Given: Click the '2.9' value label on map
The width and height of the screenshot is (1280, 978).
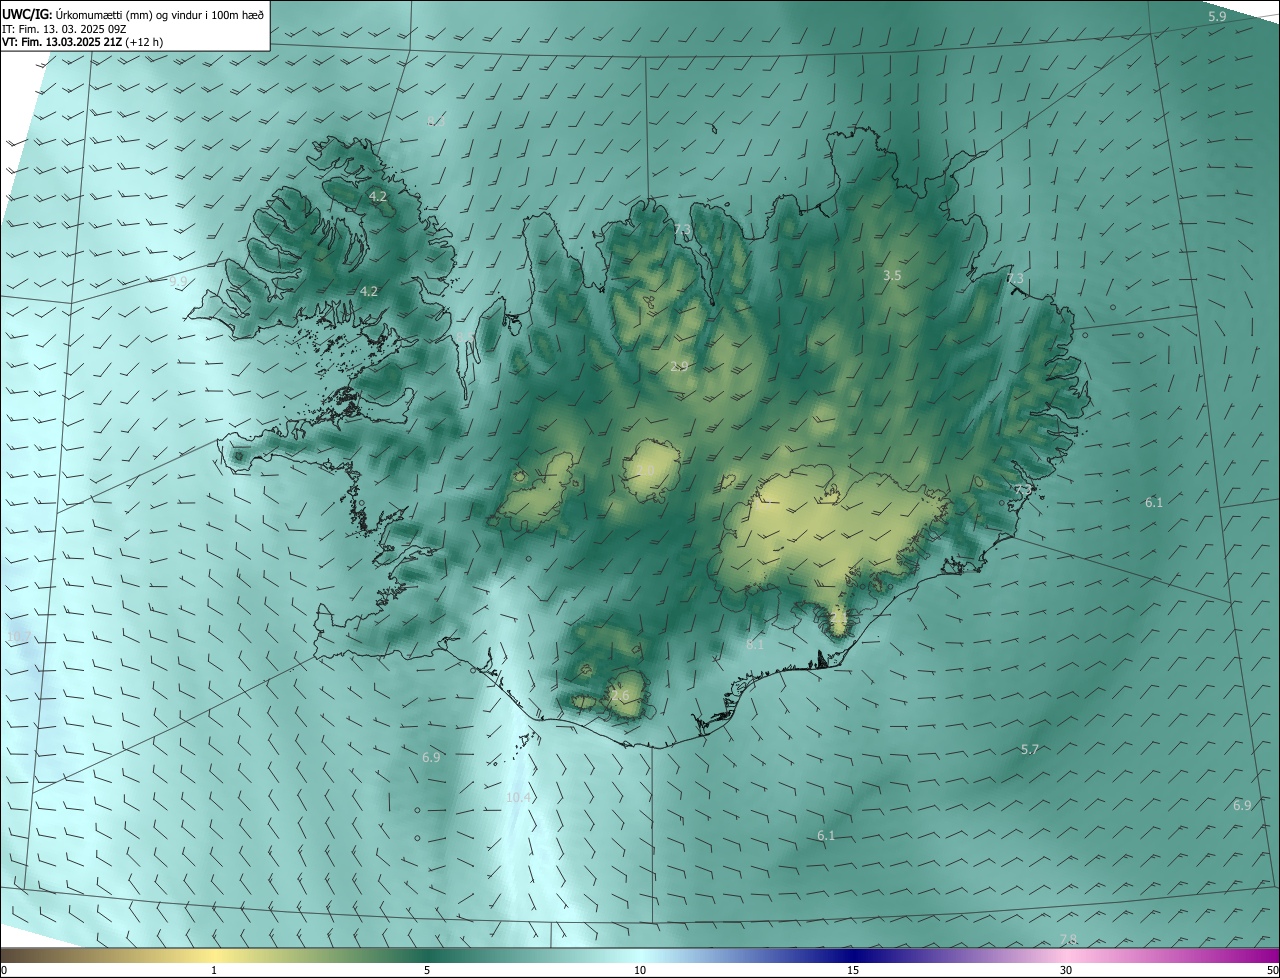Looking at the screenshot, I should click(x=679, y=366).
